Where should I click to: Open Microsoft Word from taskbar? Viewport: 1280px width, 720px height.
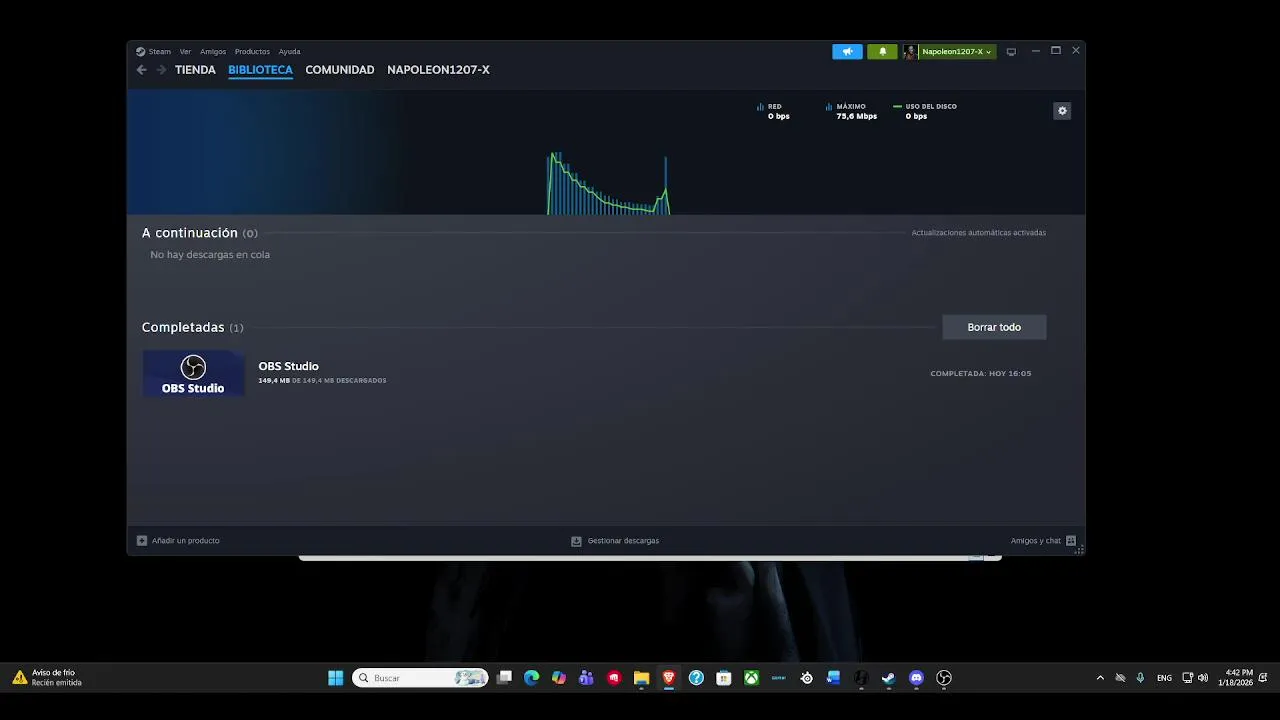point(834,678)
